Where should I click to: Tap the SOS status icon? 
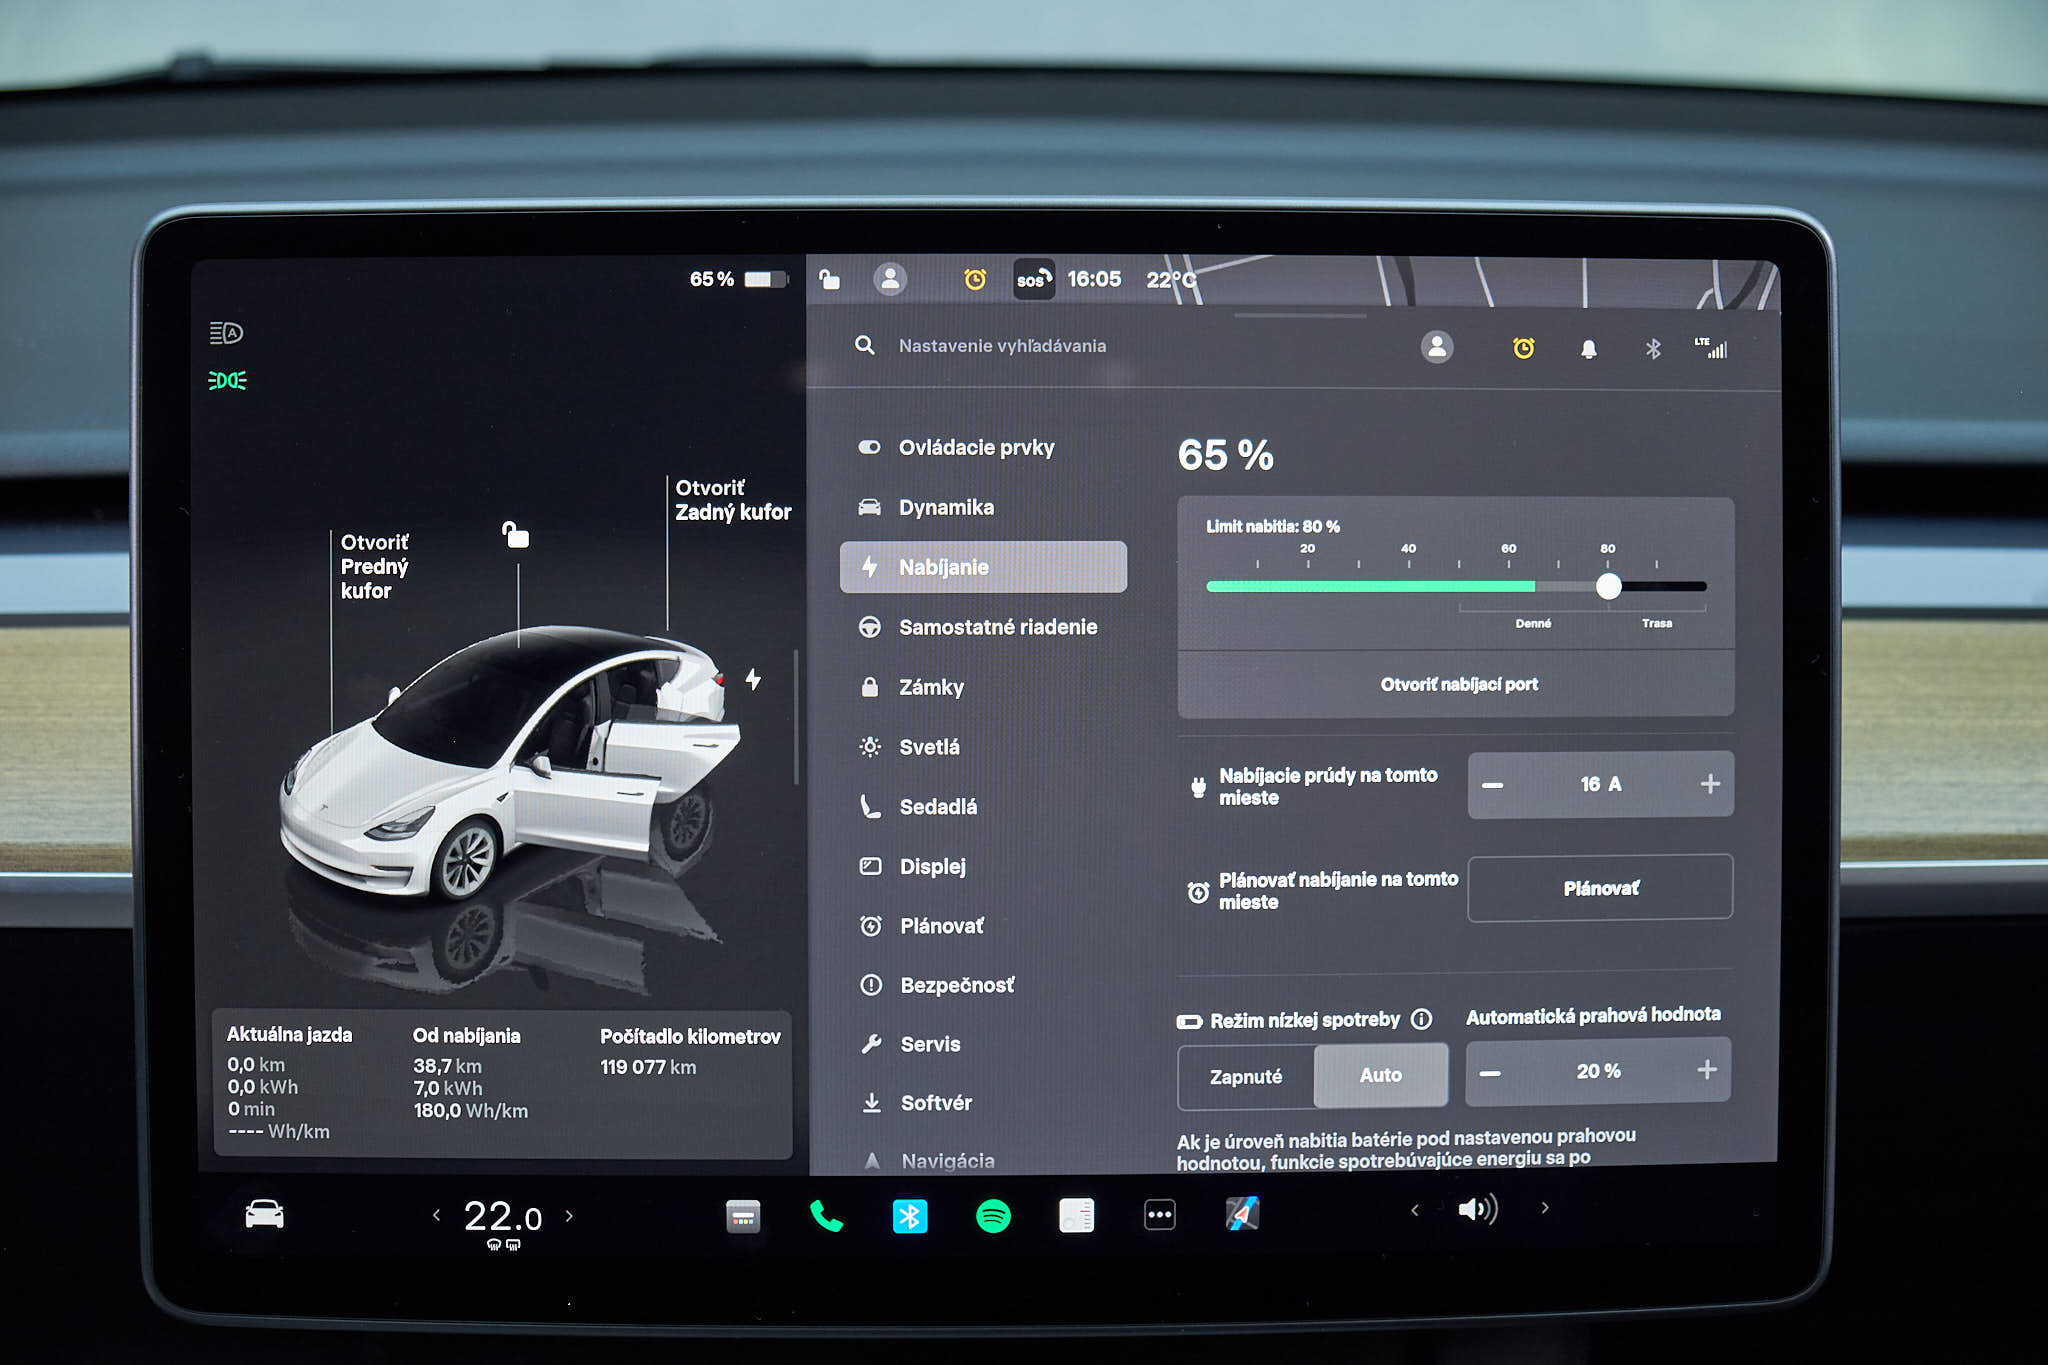(x=1033, y=279)
